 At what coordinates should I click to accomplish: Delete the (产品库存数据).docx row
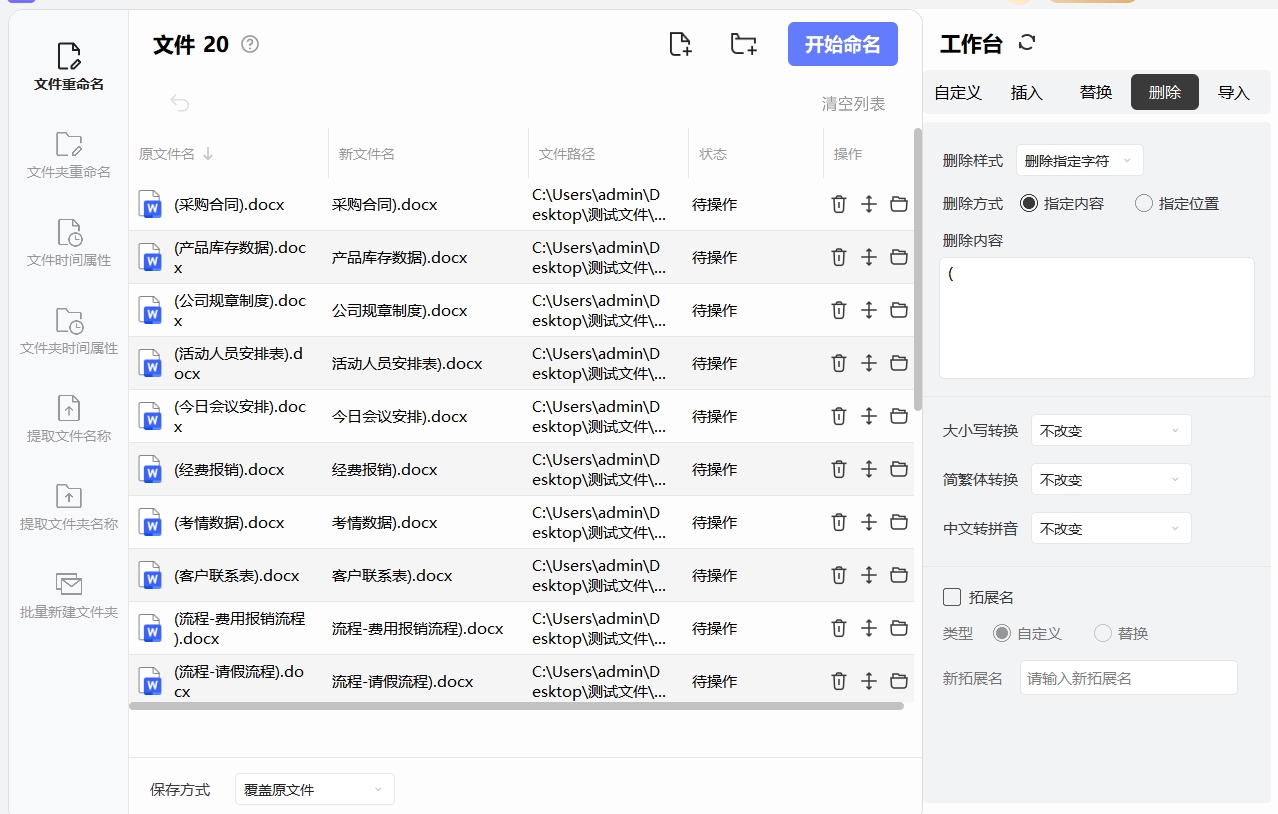pos(839,257)
